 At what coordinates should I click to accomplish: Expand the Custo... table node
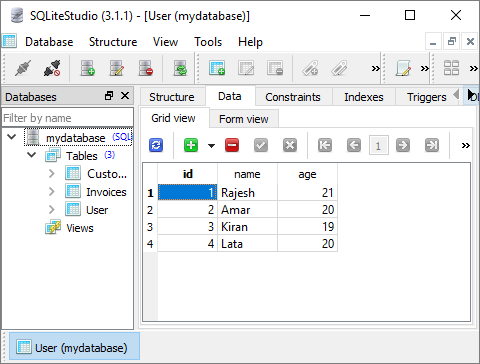coord(51,173)
